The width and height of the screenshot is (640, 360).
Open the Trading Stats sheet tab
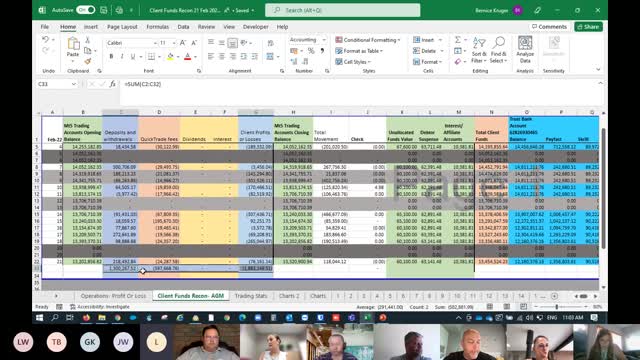tap(251, 296)
